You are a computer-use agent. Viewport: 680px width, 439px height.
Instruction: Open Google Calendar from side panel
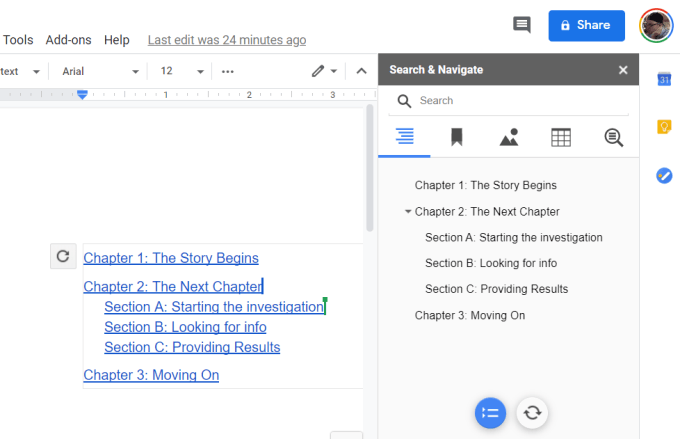pyautogui.click(x=663, y=80)
